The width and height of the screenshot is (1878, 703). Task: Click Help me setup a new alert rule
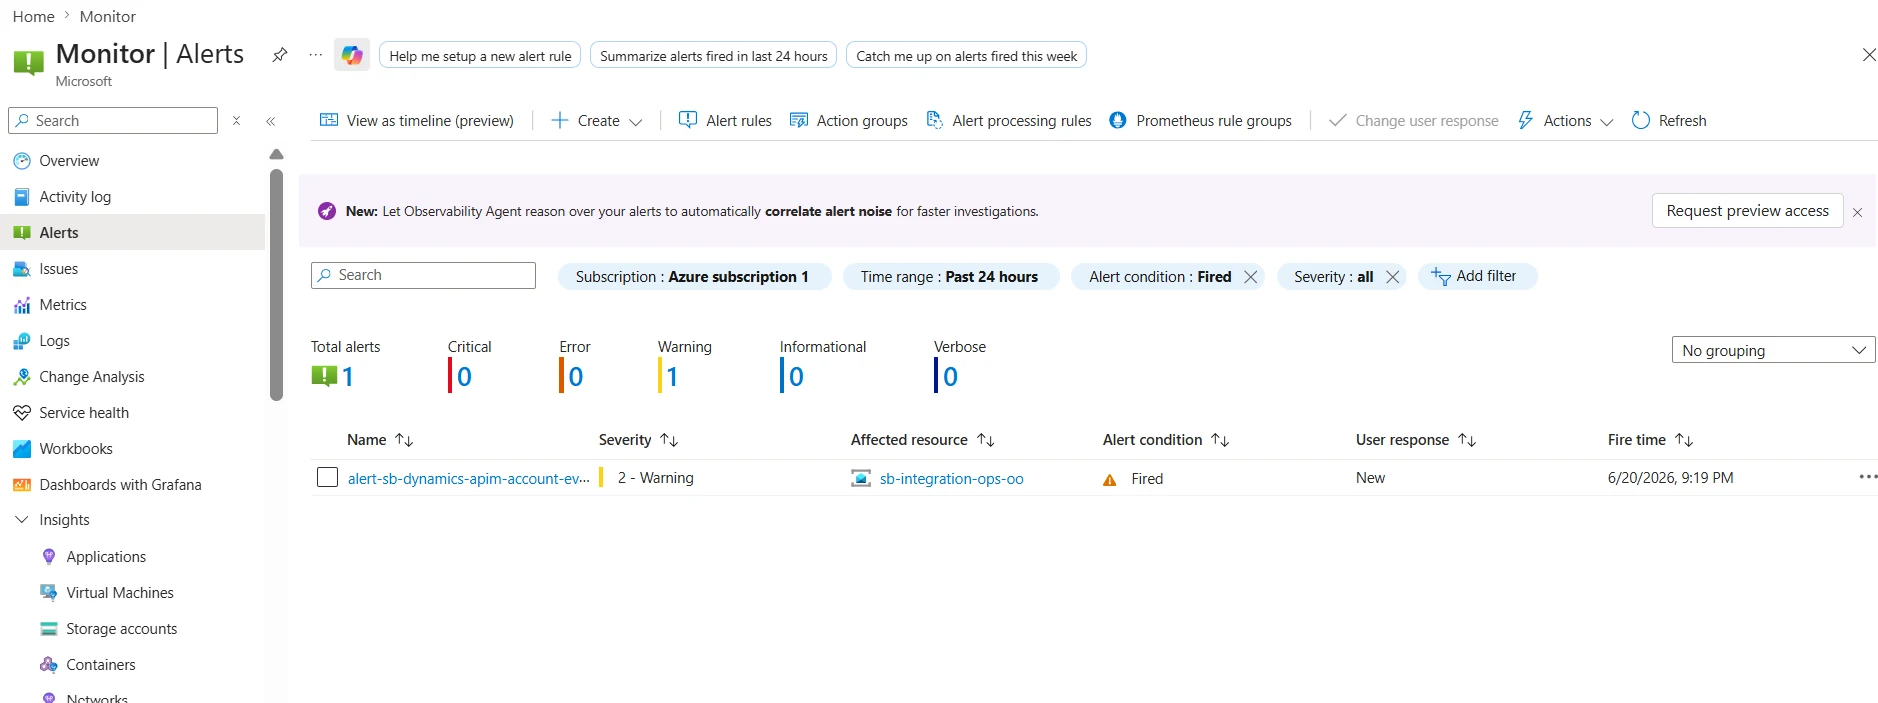point(480,56)
